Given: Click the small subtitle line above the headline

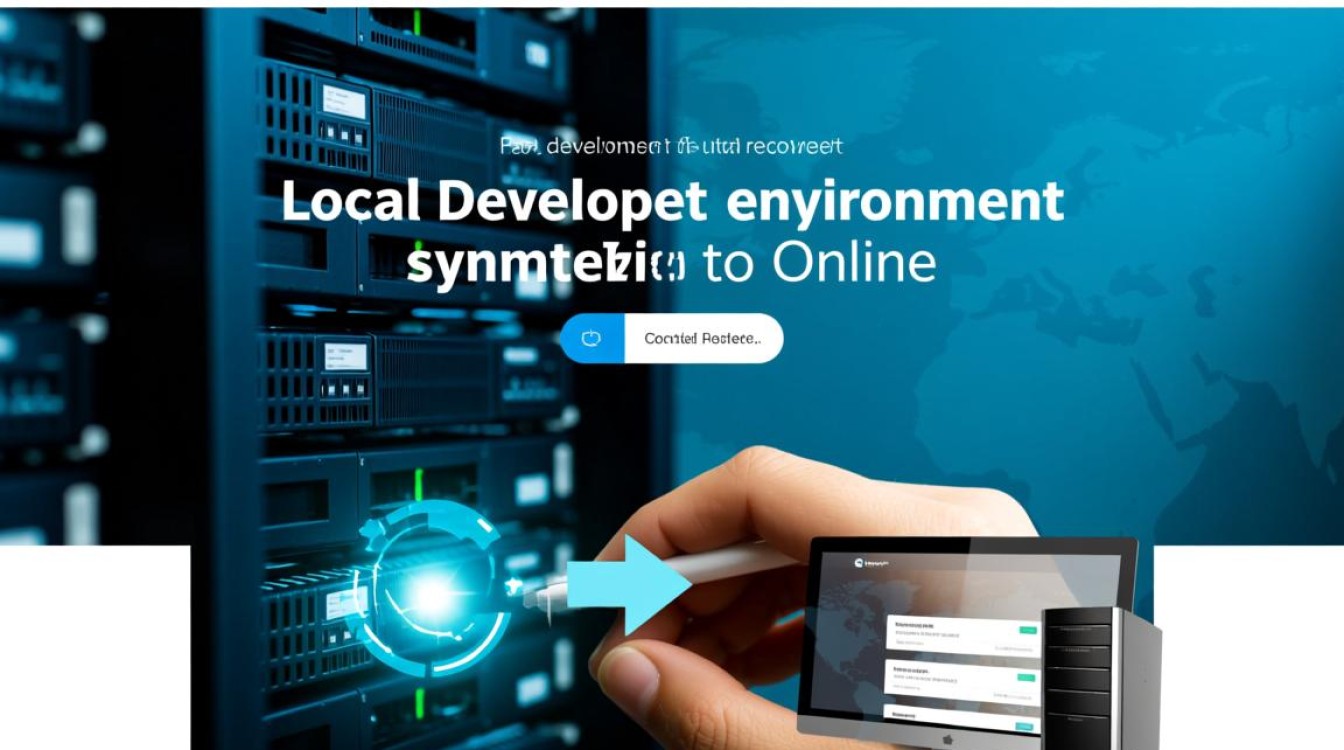Looking at the screenshot, I should click(670, 146).
